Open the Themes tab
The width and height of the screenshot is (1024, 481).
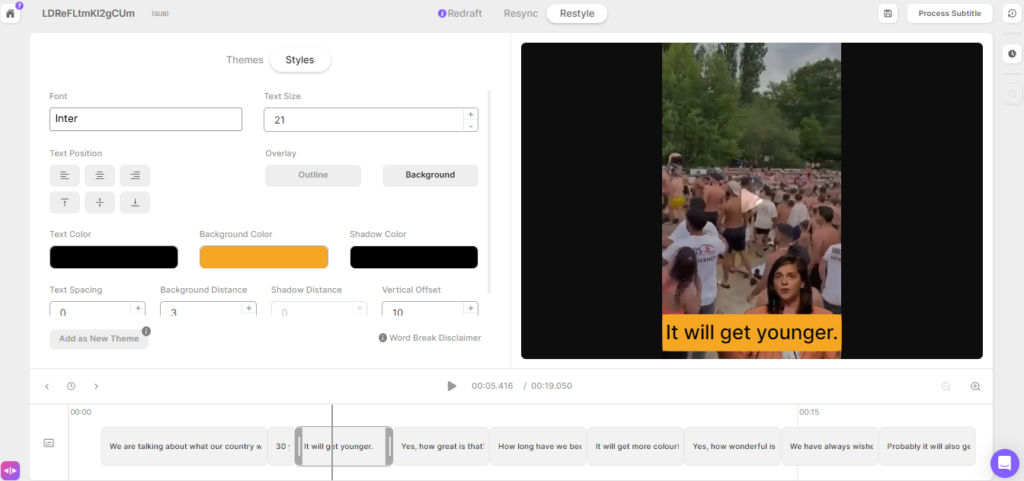(x=245, y=59)
